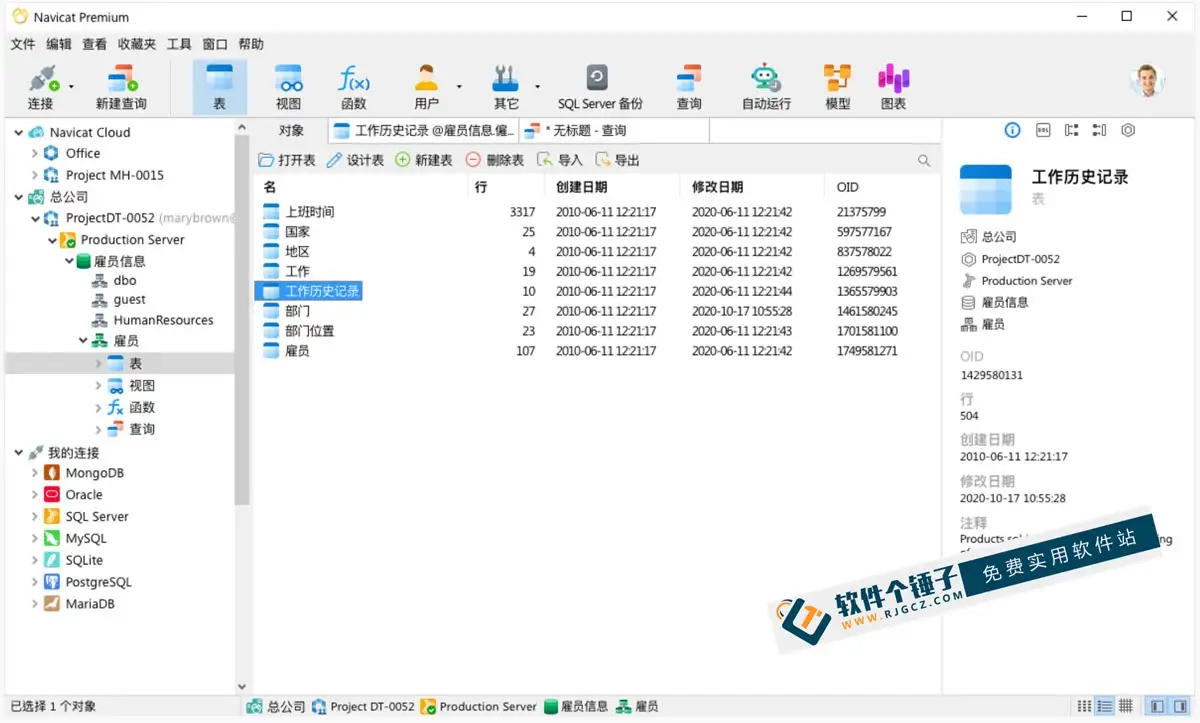
Task: Switch to the 对象 tab
Action: tap(291, 130)
